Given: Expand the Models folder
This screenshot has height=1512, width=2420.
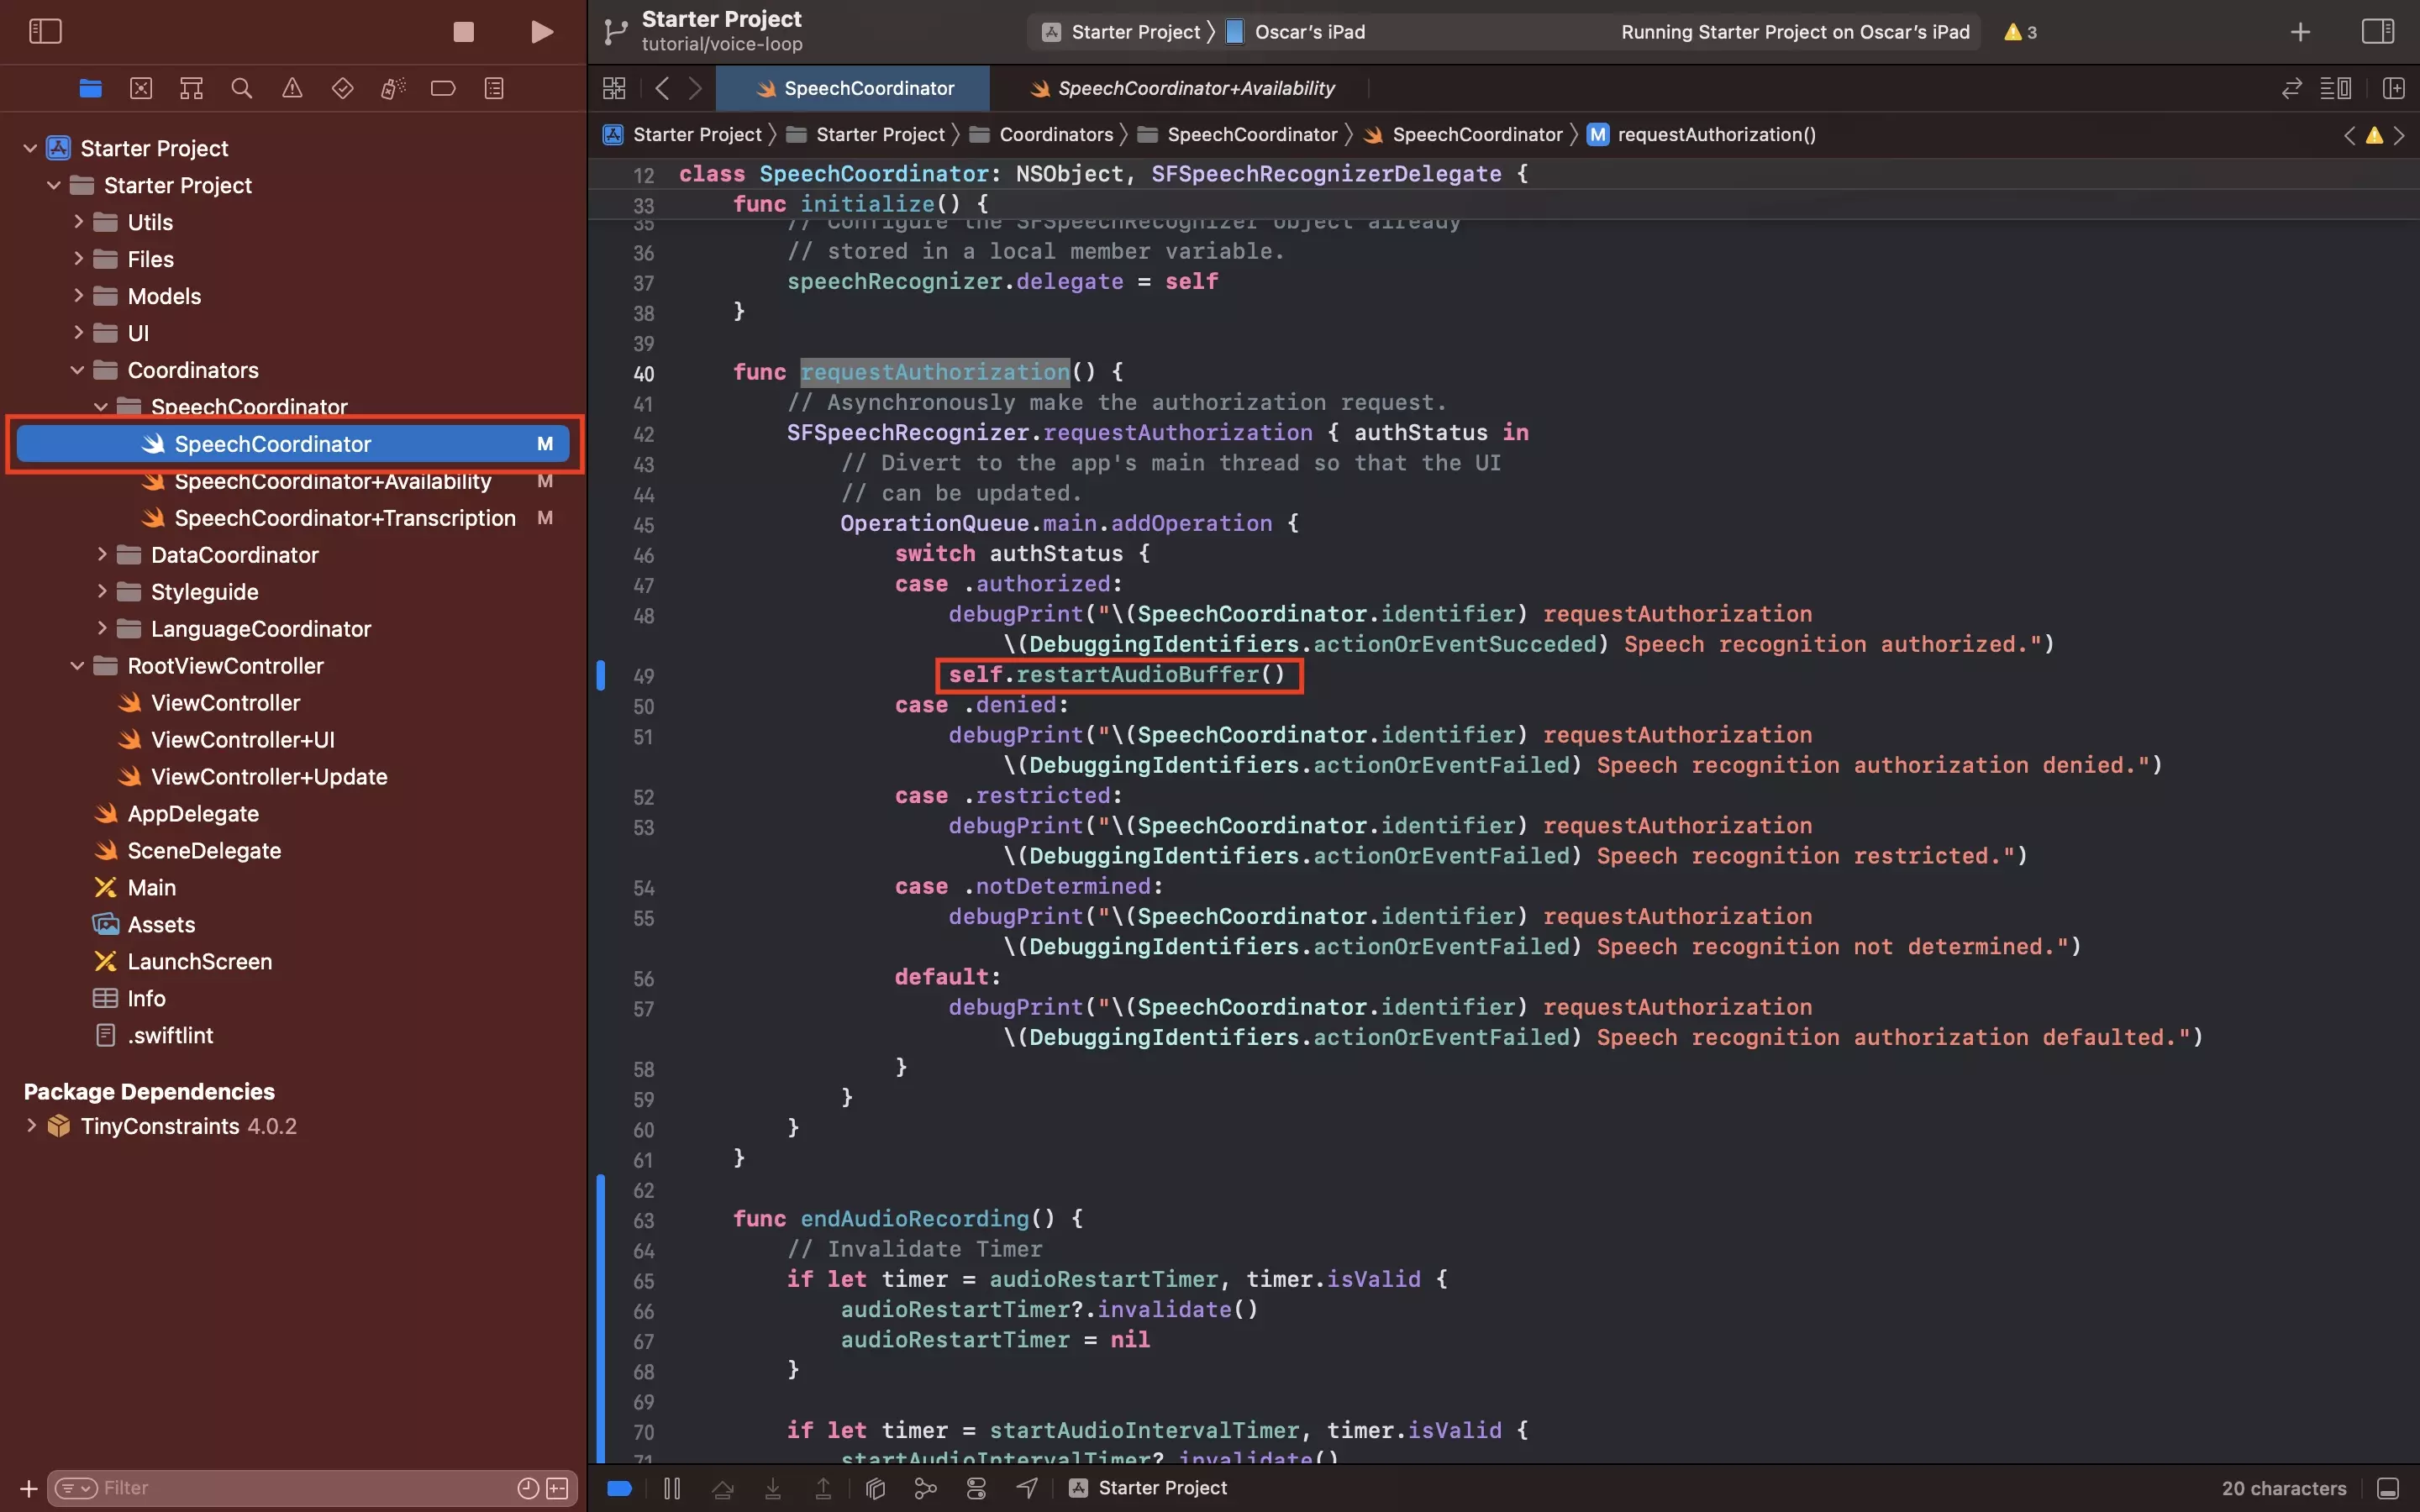Looking at the screenshot, I should (78, 296).
